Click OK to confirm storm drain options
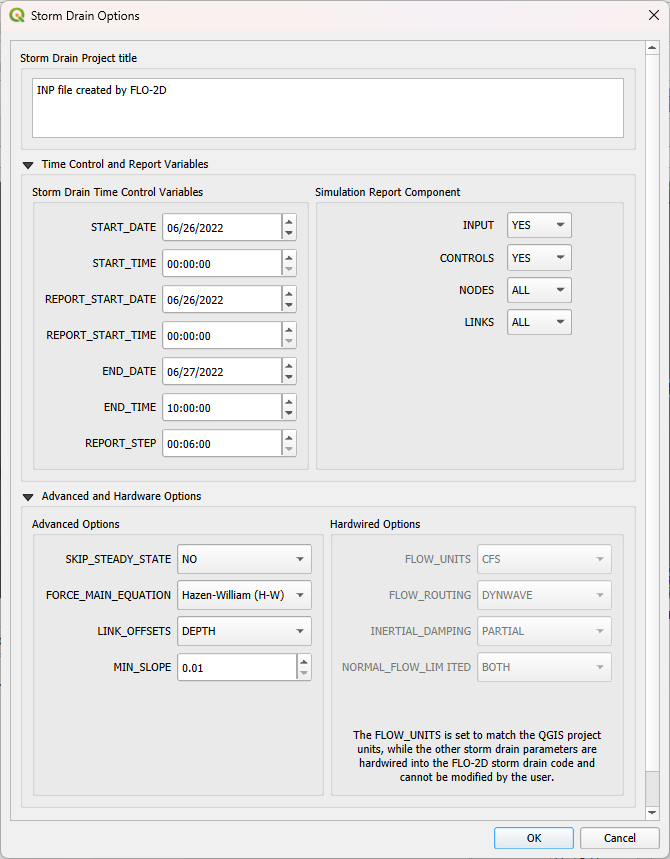Screen dimensions: 670x859 (x=534, y=838)
